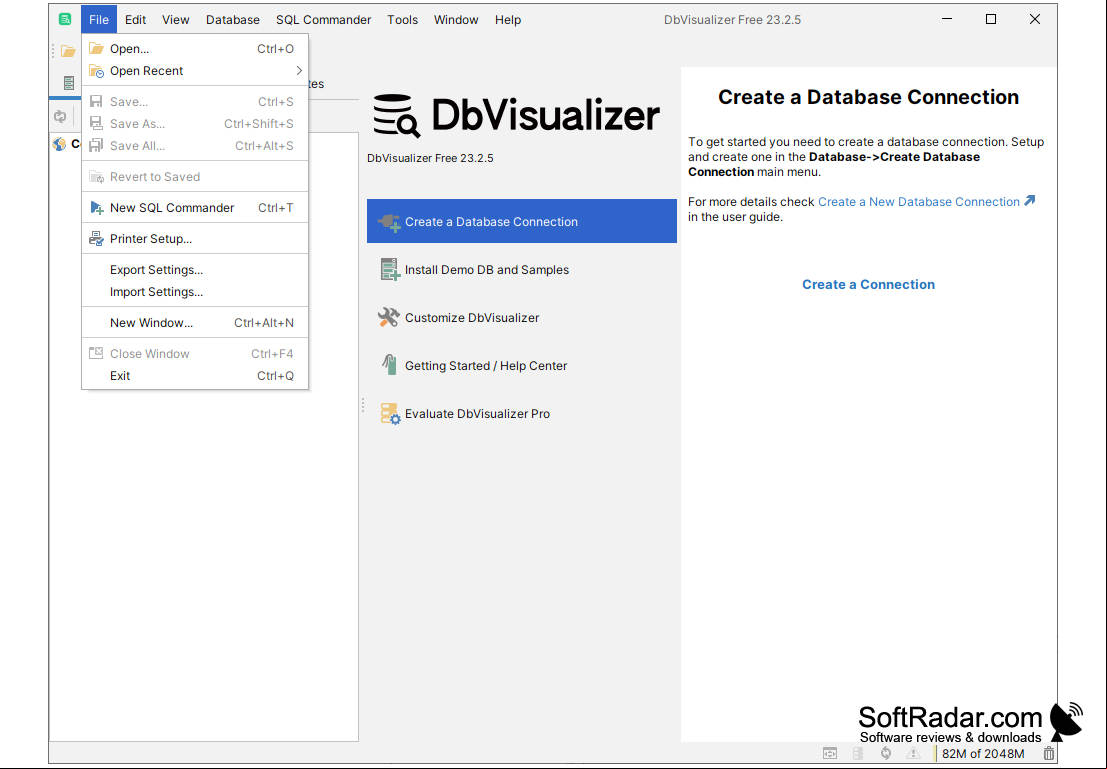Click the Install Demo DB server icon

coord(389,270)
